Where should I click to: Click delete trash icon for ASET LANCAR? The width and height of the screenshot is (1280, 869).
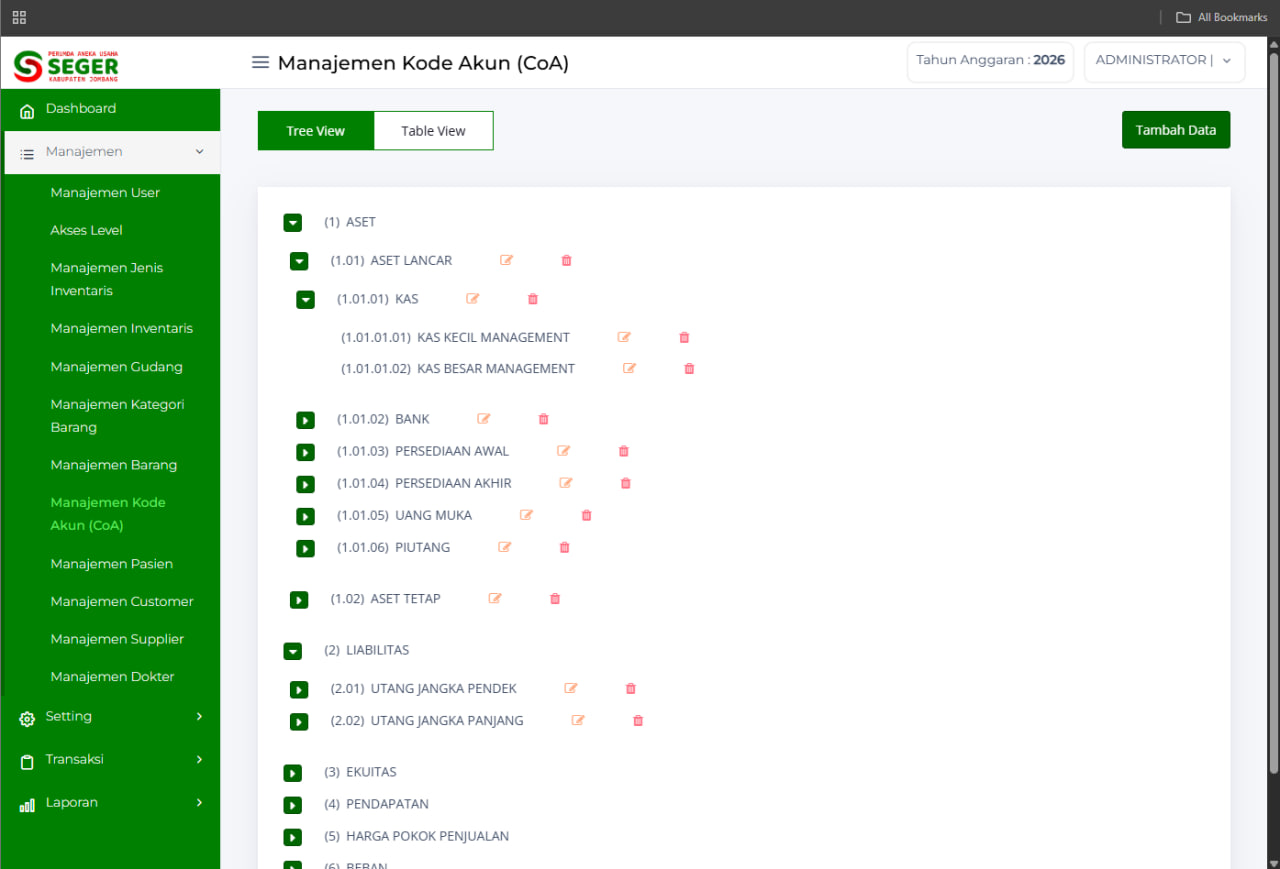coord(567,260)
